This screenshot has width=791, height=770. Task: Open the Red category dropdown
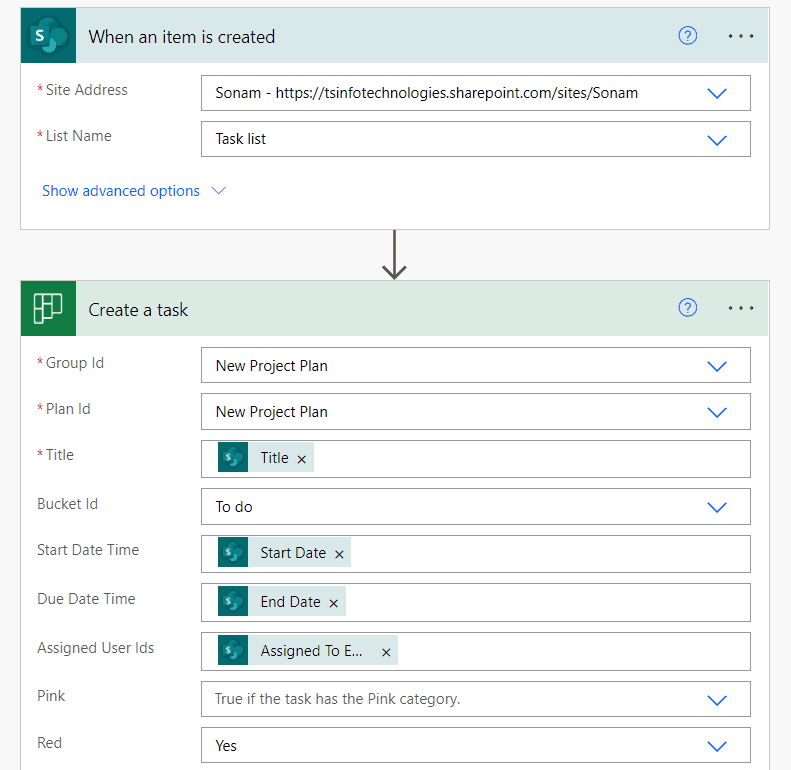(x=716, y=746)
